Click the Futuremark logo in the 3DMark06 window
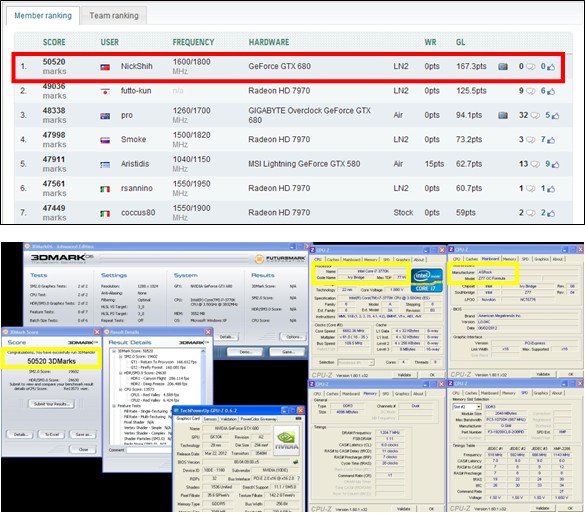Image resolution: width=585 pixels, height=514 pixels. [x=280, y=258]
